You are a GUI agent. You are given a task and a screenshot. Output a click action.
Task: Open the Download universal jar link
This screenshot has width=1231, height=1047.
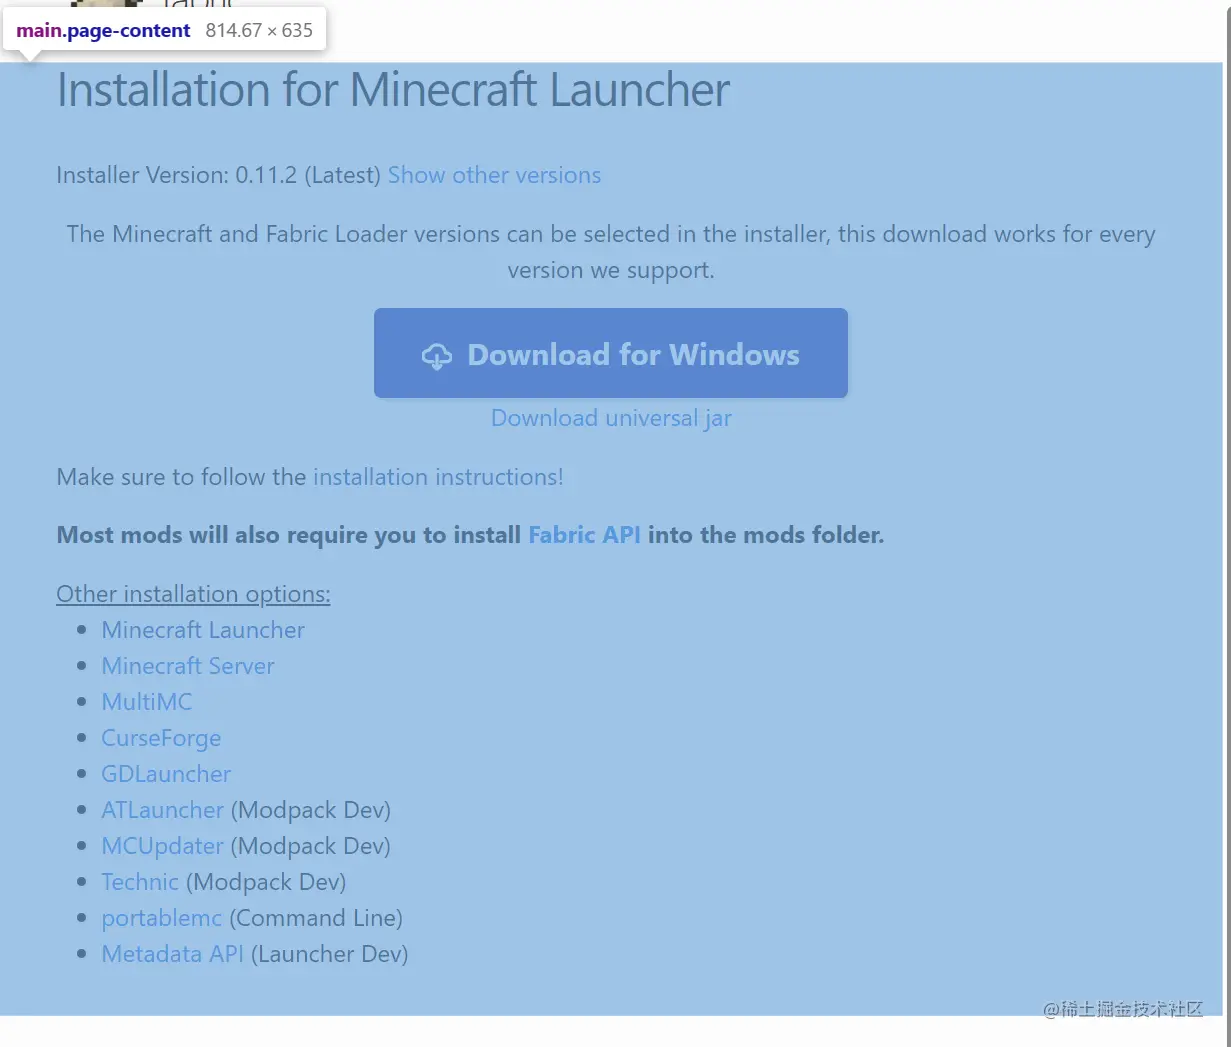611,418
